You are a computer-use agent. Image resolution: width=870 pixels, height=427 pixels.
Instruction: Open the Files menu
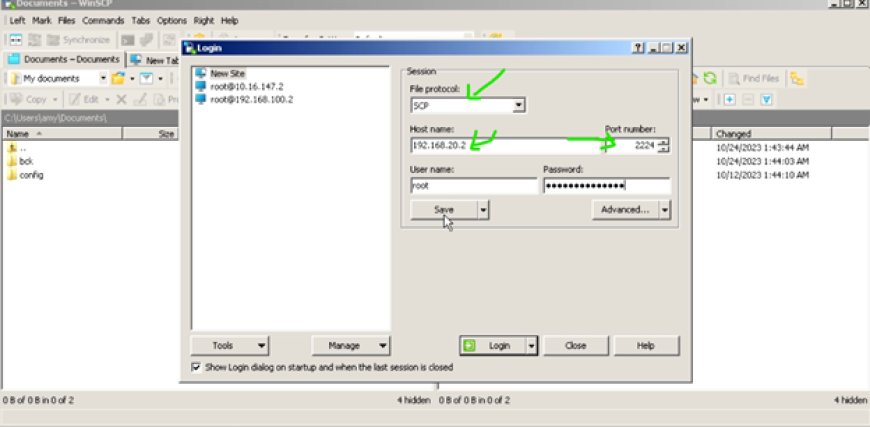[67, 21]
